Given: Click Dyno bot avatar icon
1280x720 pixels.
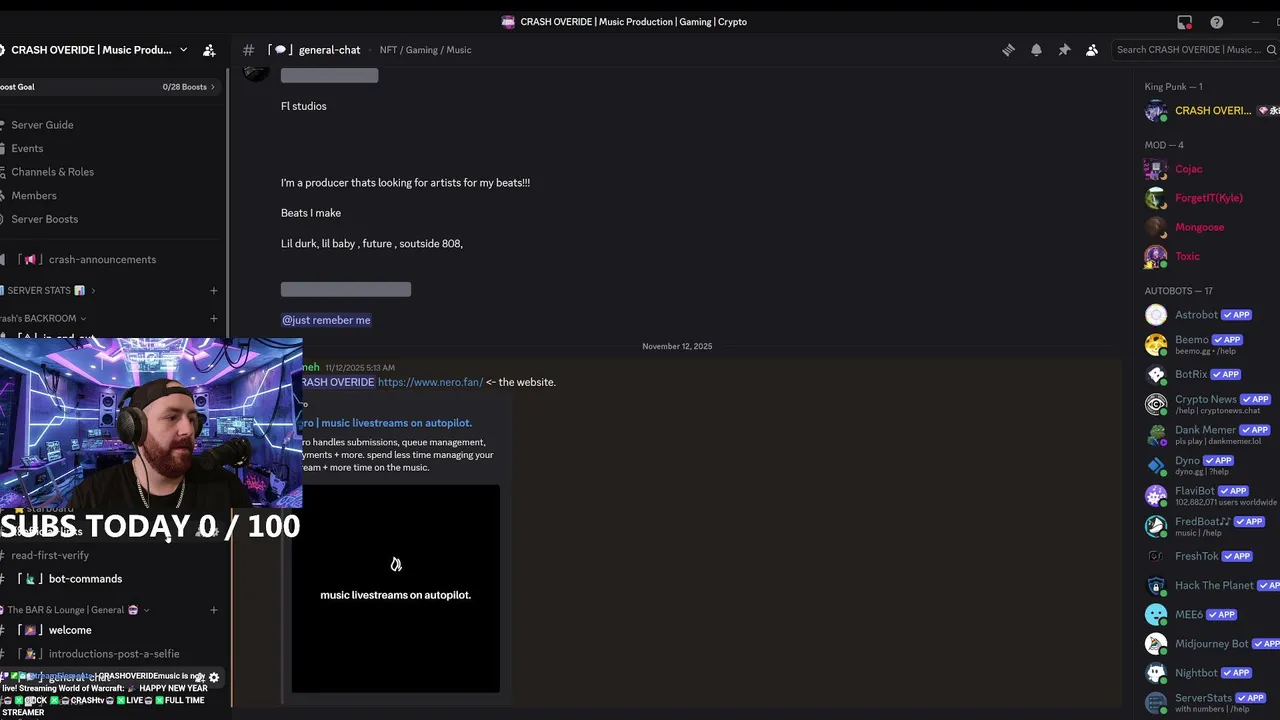Looking at the screenshot, I should [1156, 466].
